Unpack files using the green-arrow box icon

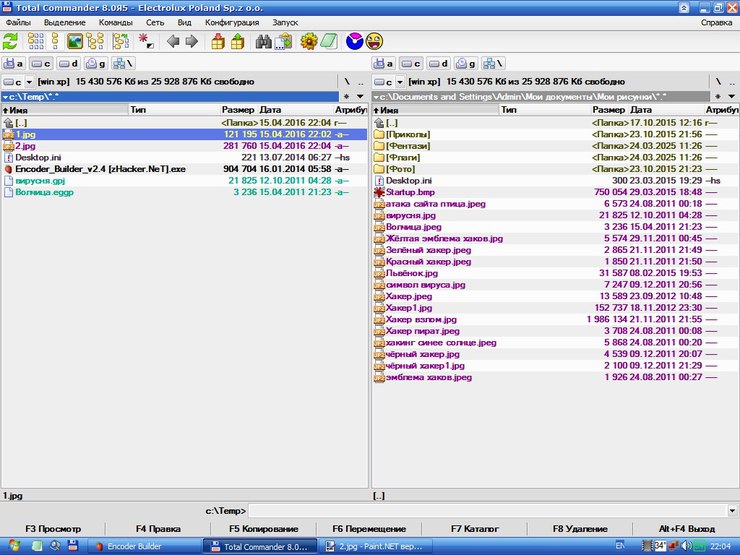coord(237,42)
